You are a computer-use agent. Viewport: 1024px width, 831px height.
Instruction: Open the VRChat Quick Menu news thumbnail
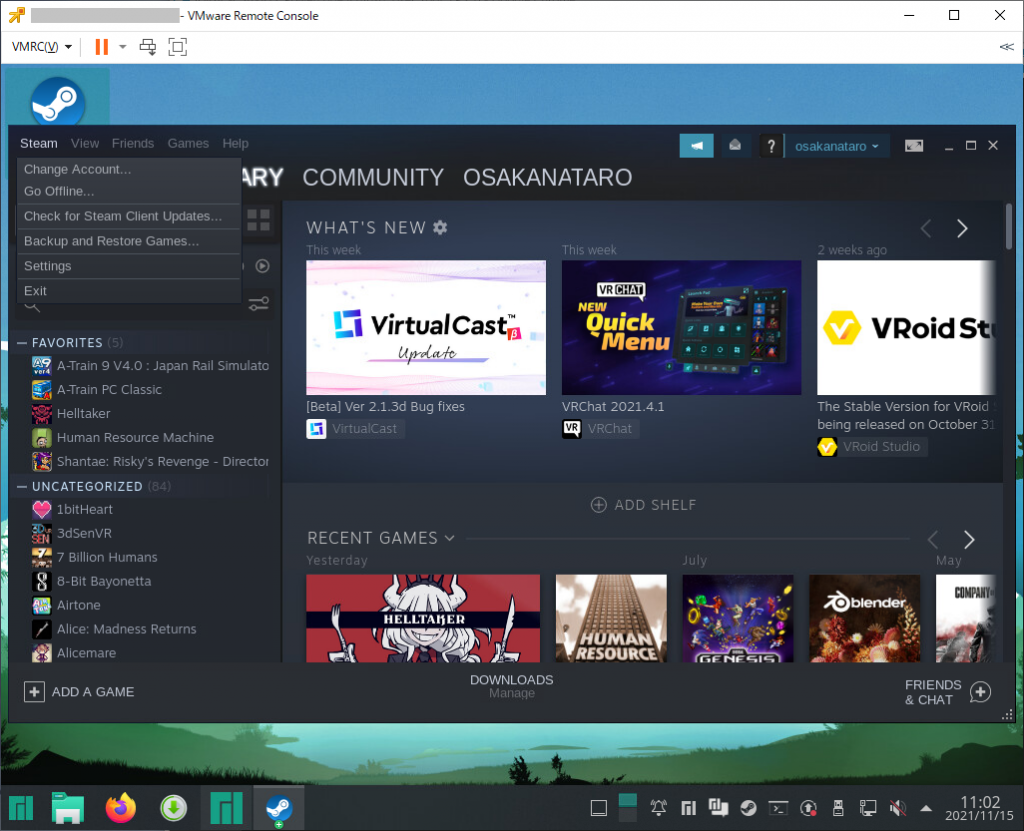coord(681,327)
